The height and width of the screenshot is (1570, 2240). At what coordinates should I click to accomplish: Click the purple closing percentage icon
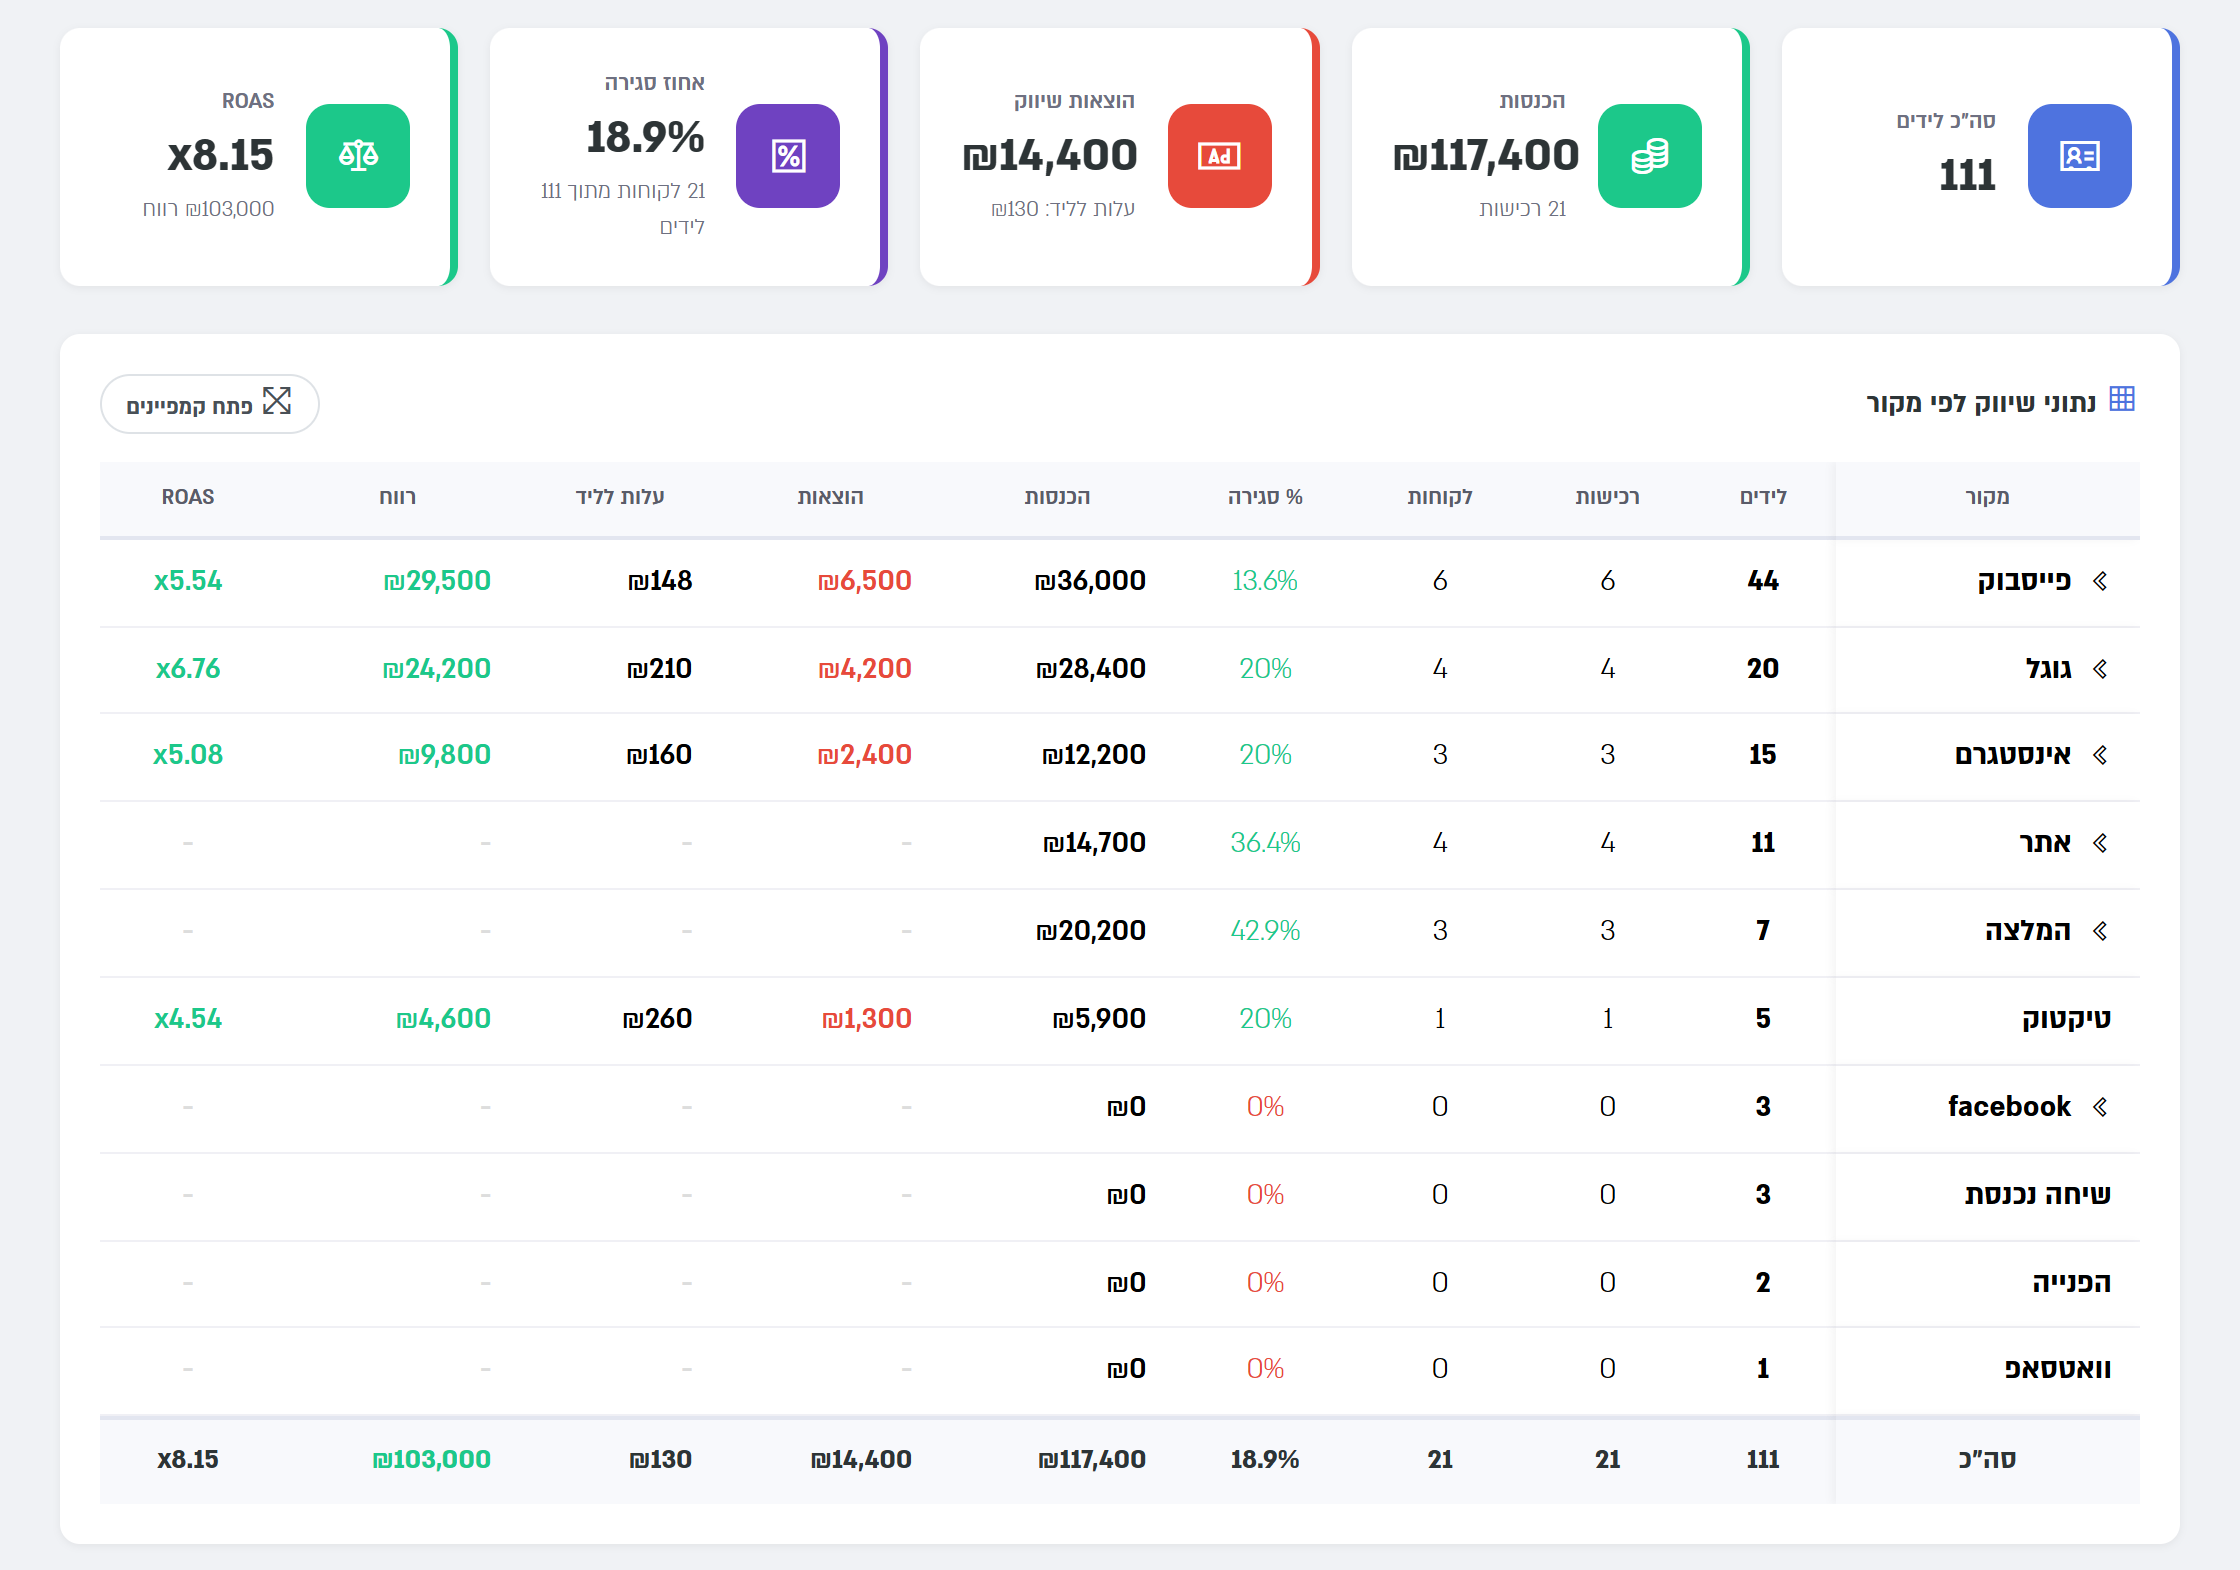pyautogui.click(x=788, y=156)
